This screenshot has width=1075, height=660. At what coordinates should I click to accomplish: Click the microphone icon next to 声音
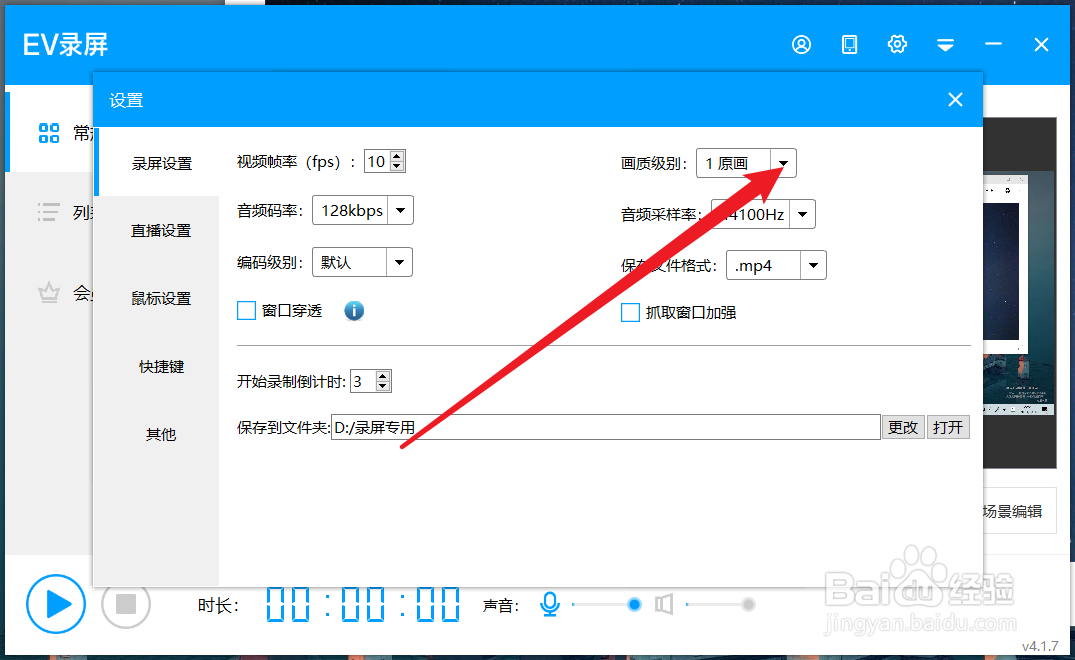coord(549,604)
